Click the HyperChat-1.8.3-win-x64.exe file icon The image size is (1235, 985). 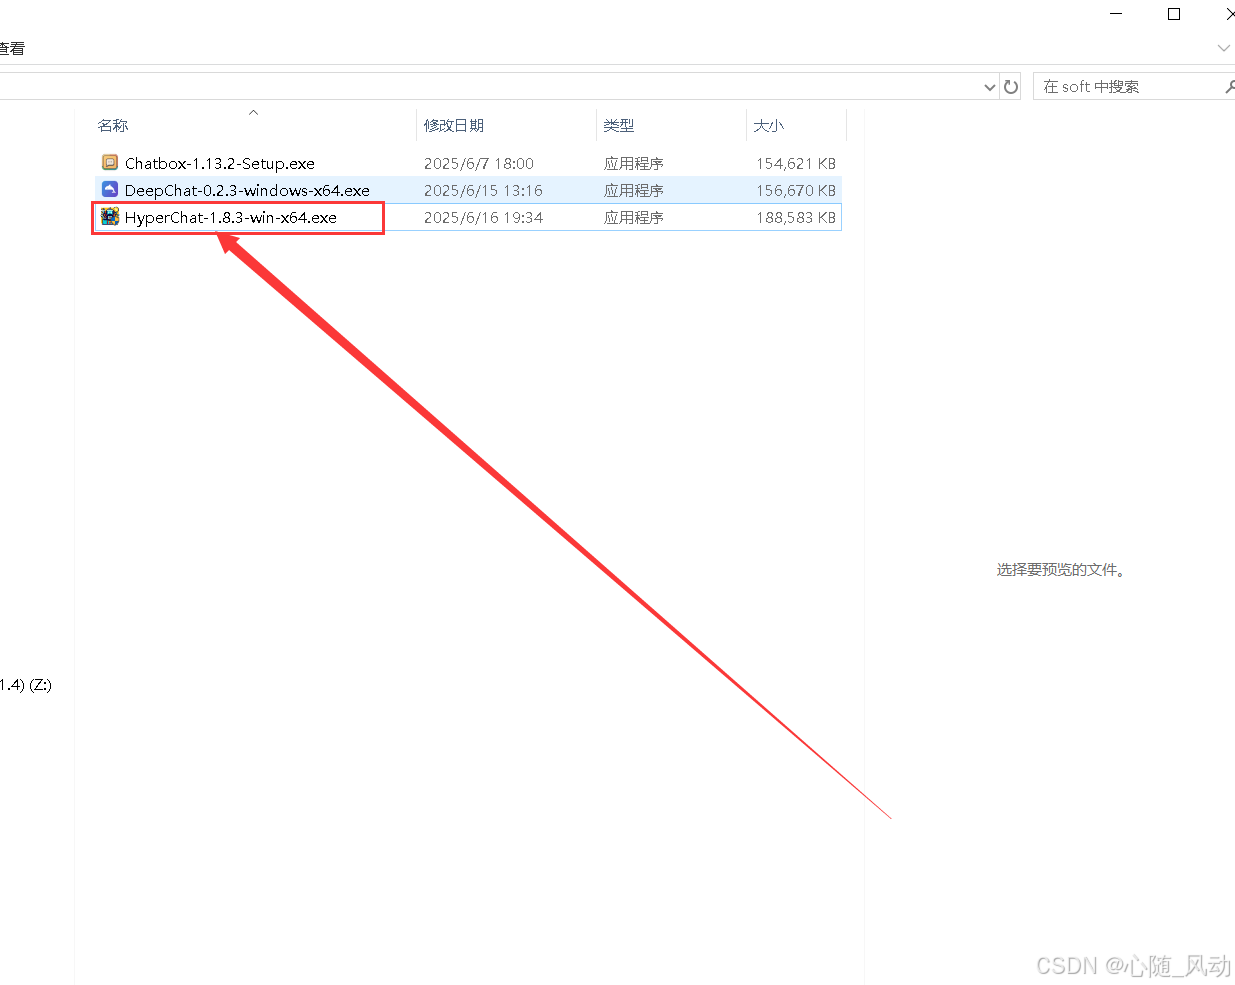[110, 216]
